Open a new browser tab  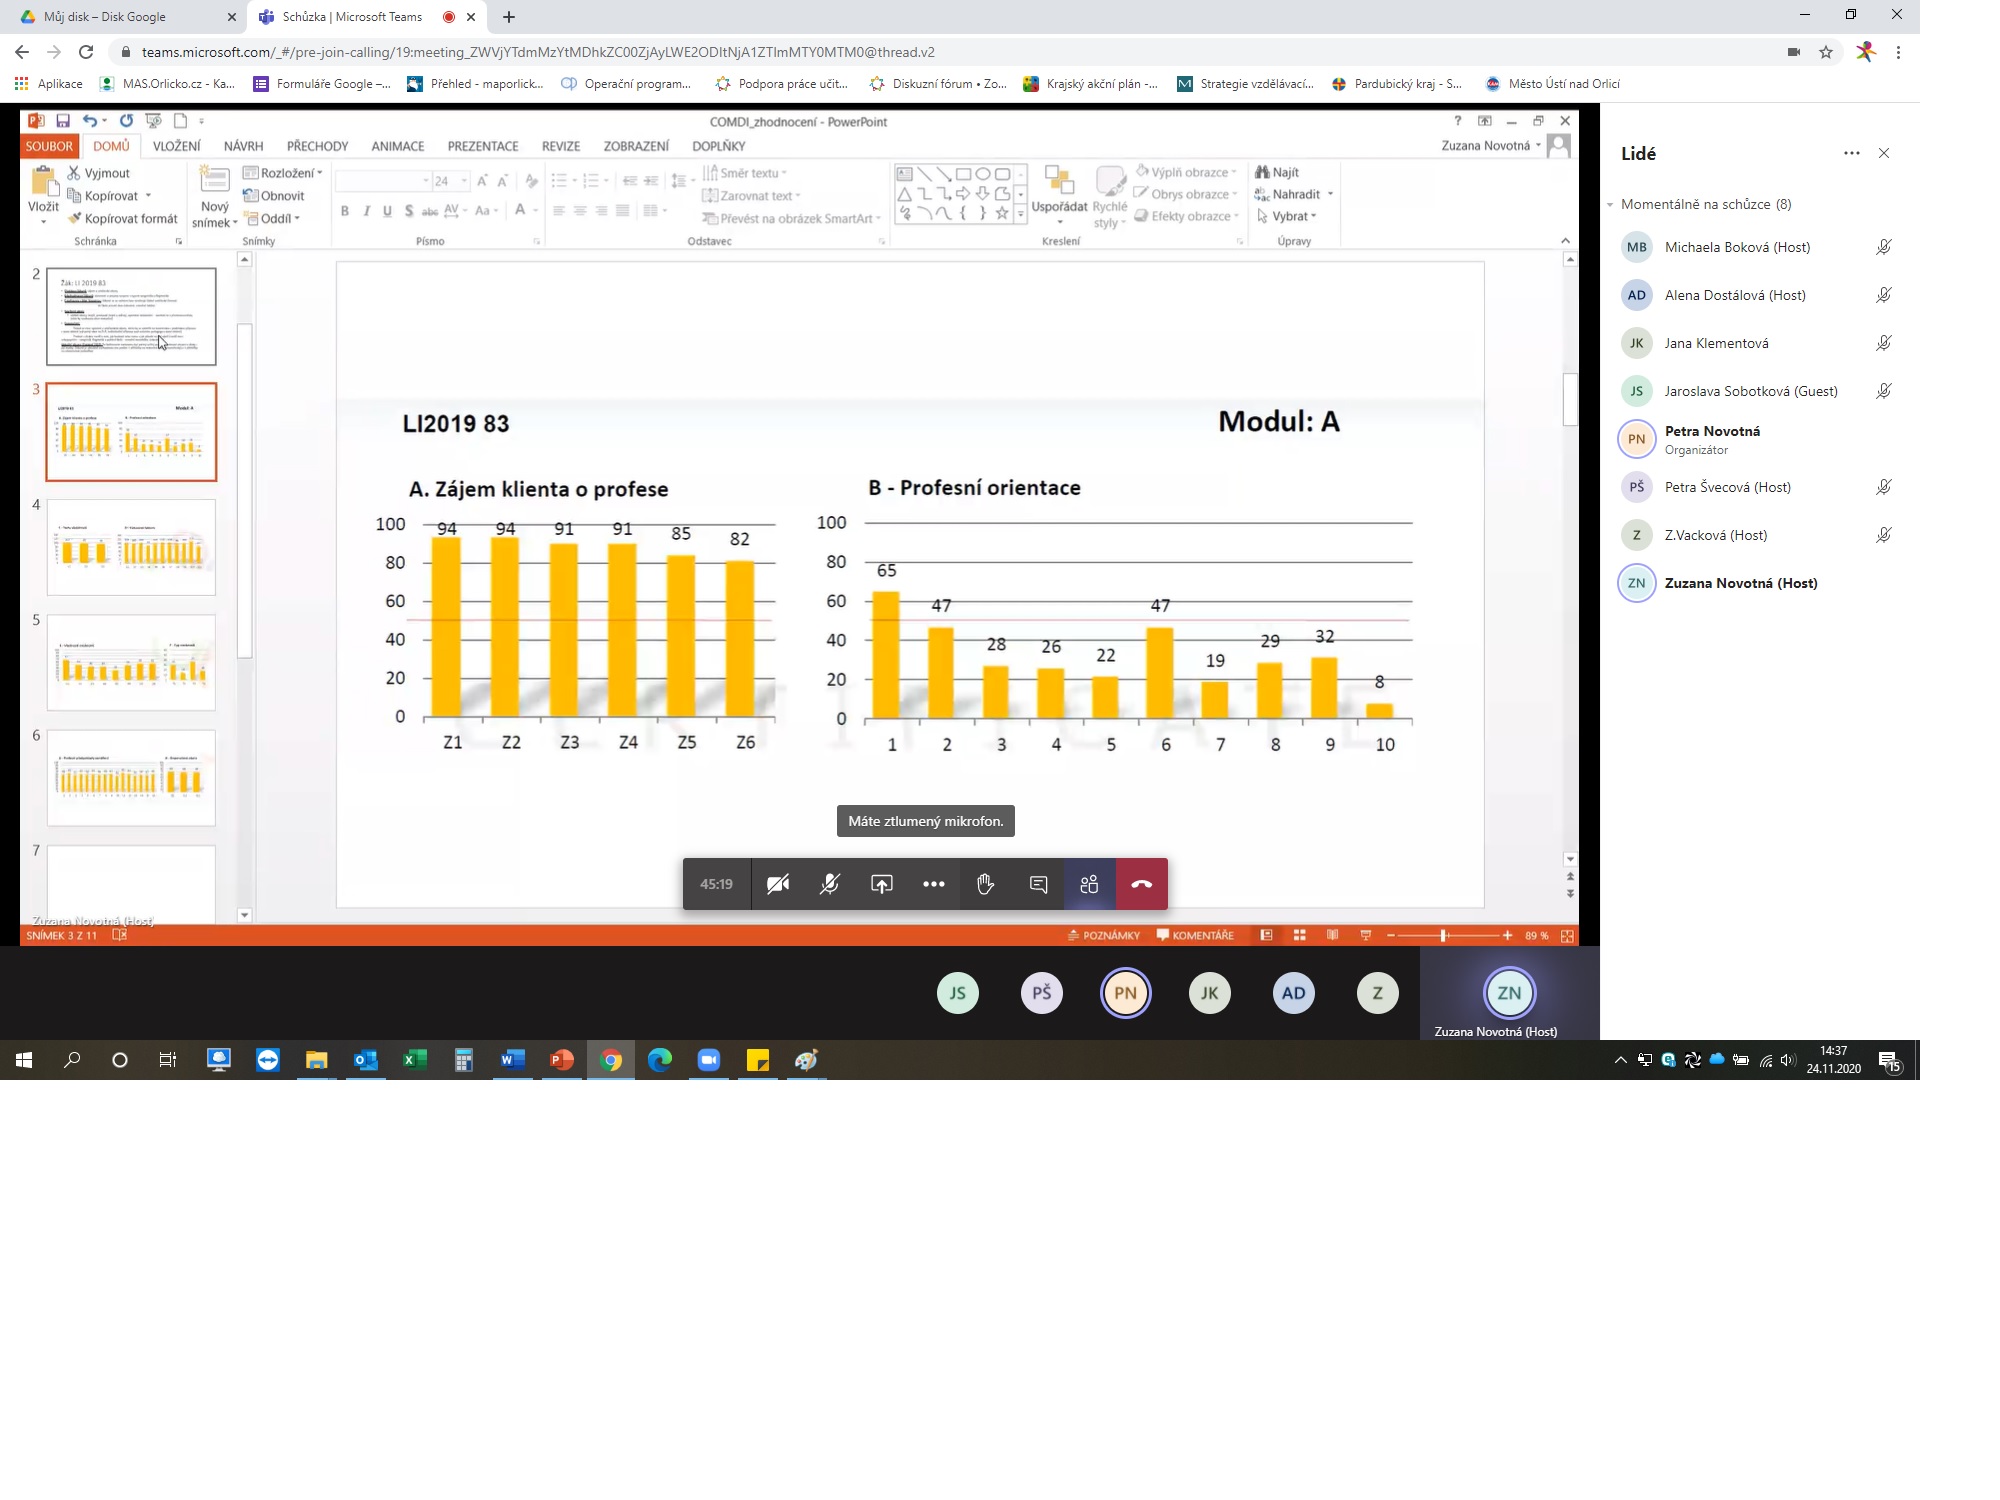coord(509,17)
